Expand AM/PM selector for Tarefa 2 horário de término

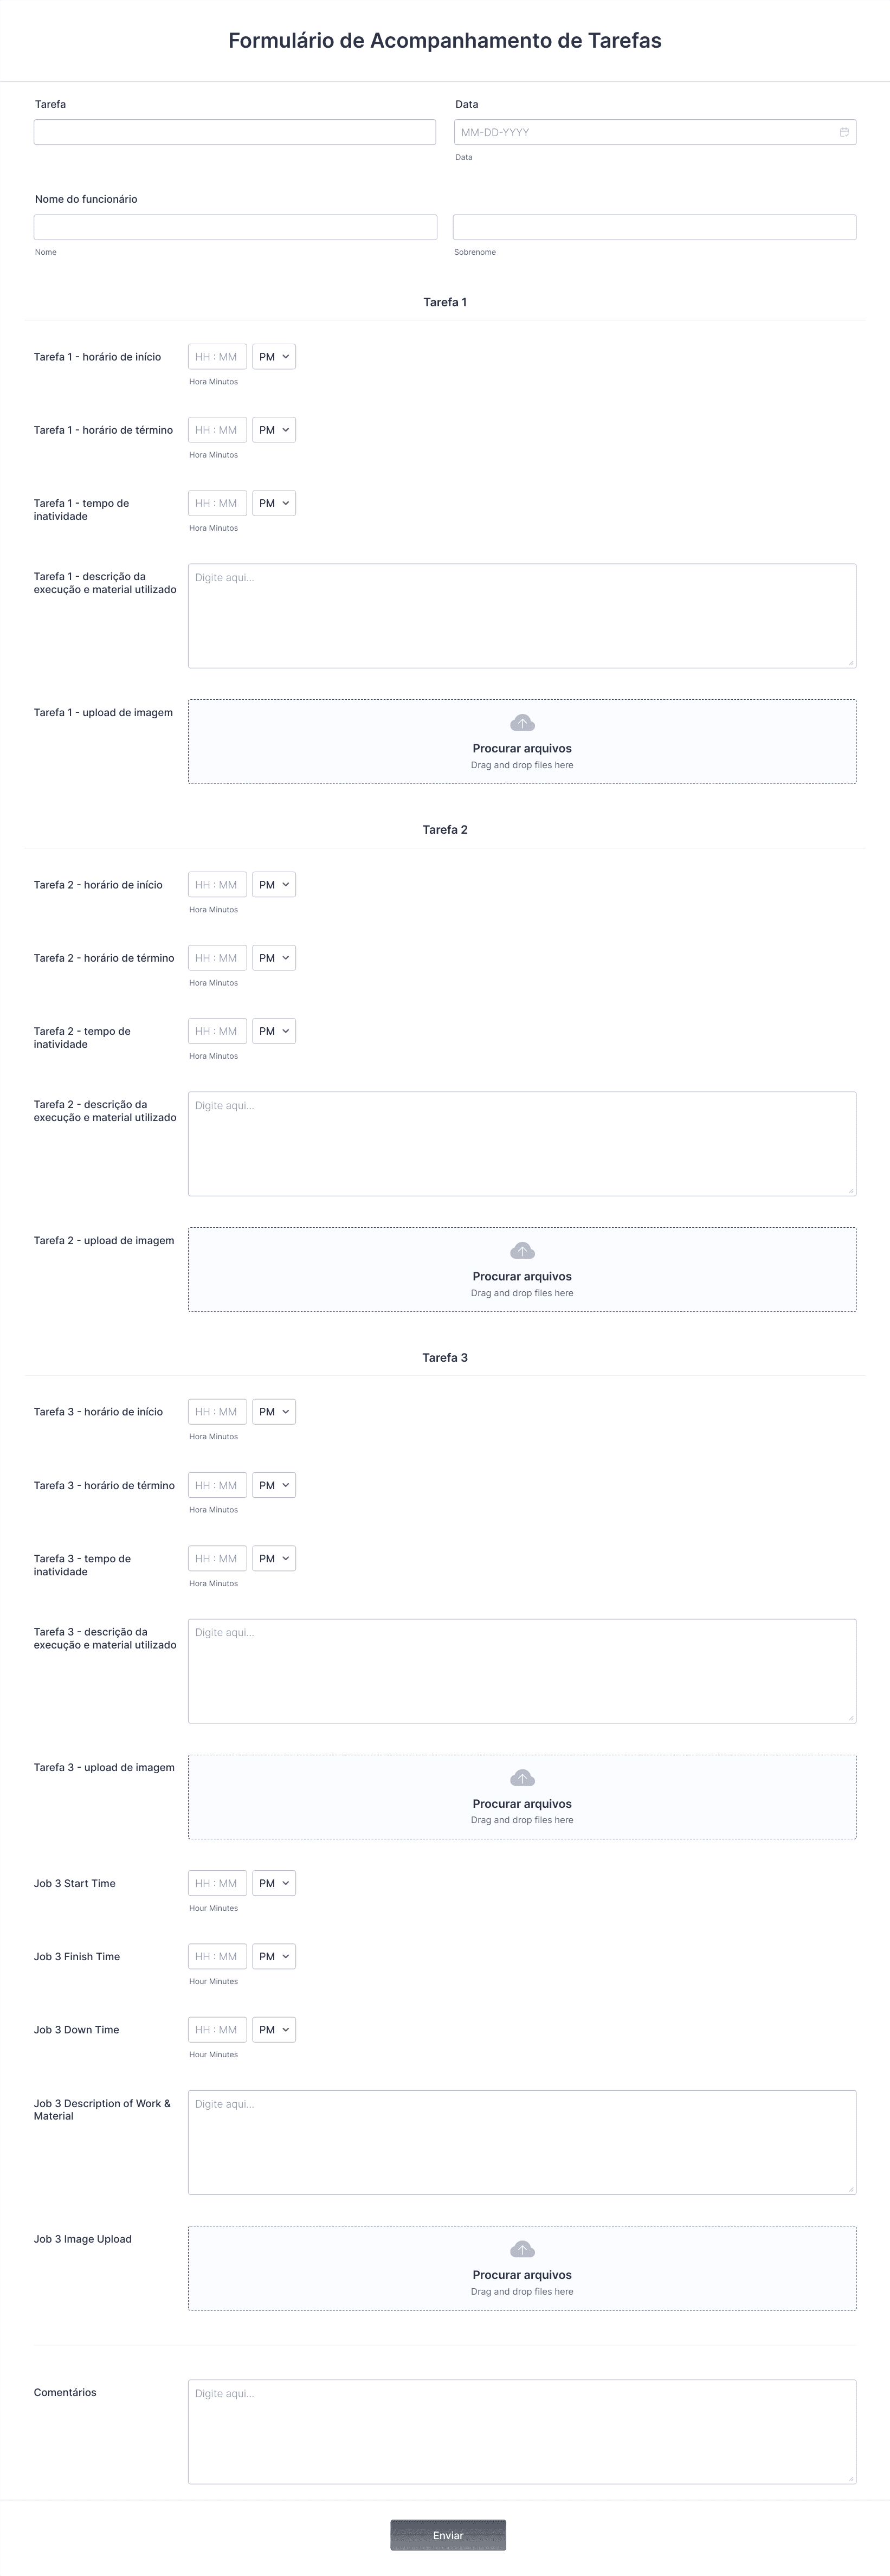(274, 958)
